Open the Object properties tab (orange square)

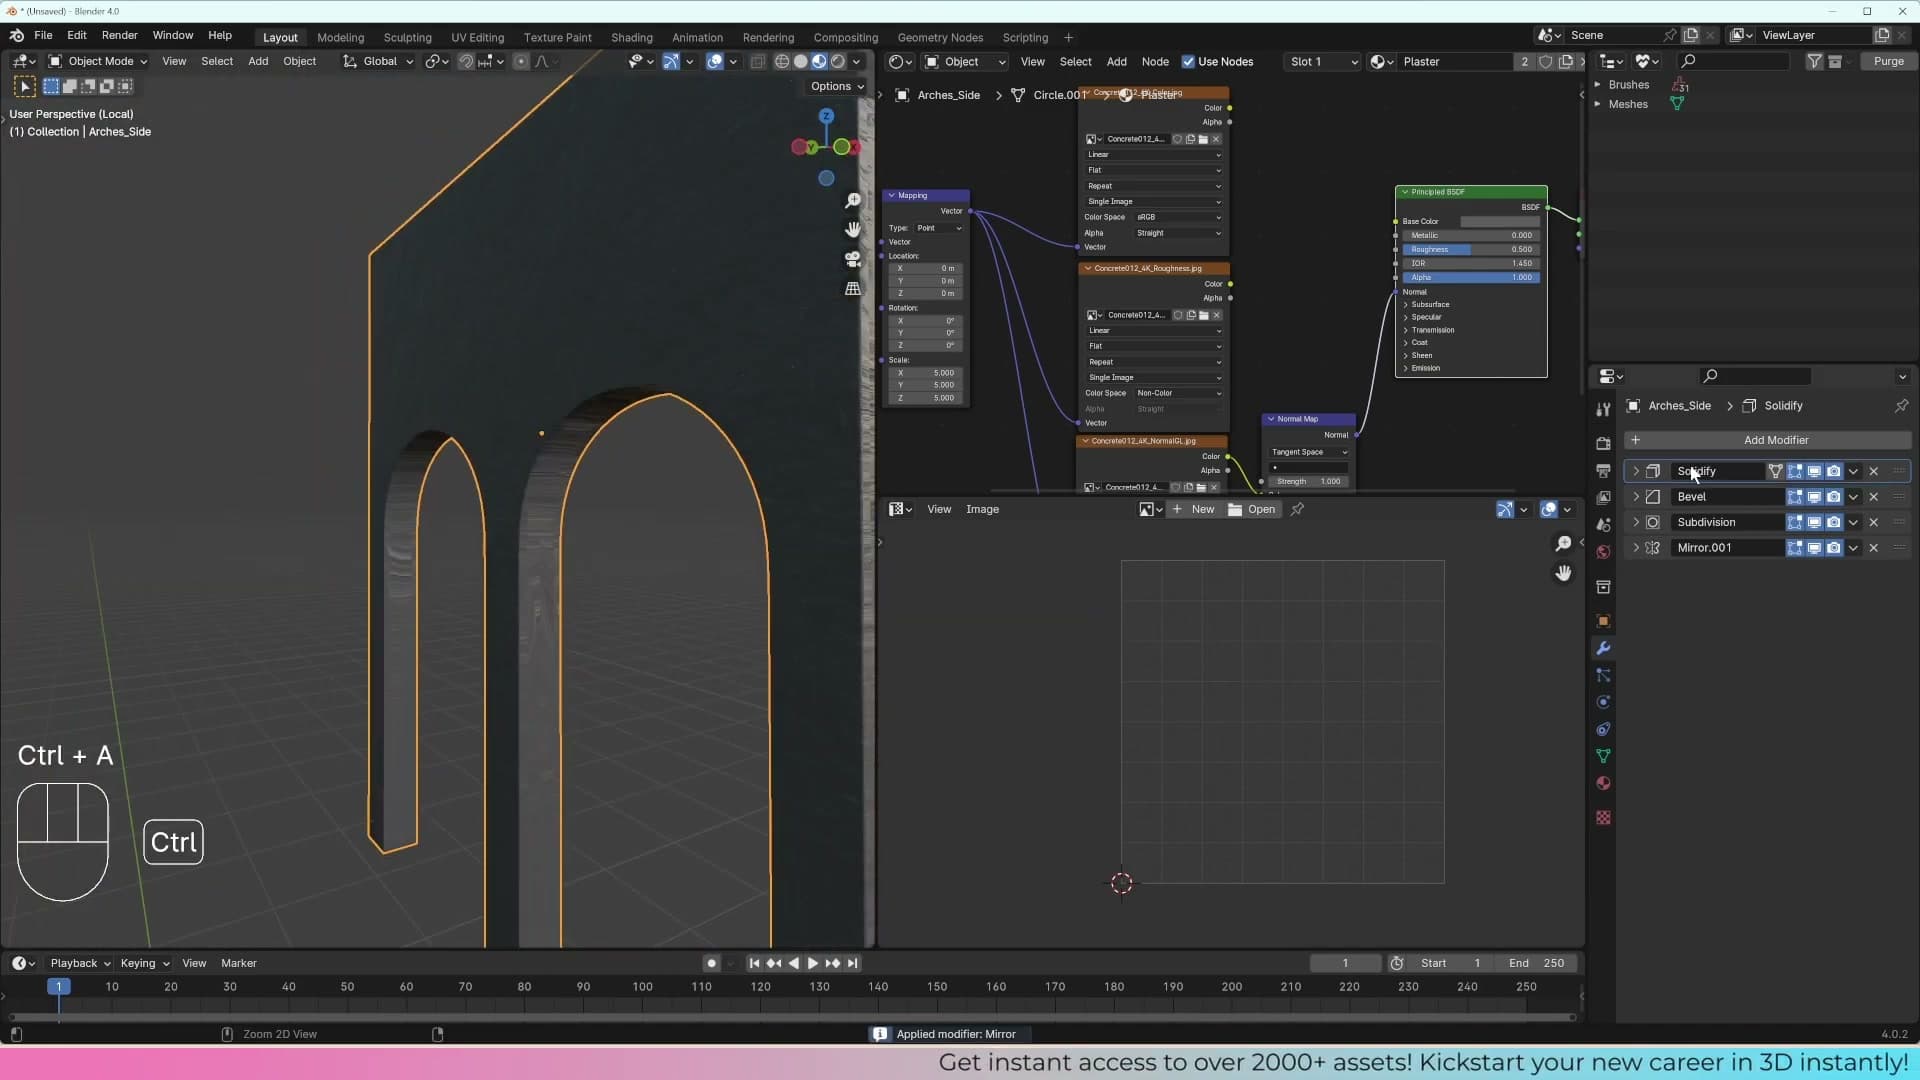[x=1603, y=621]
